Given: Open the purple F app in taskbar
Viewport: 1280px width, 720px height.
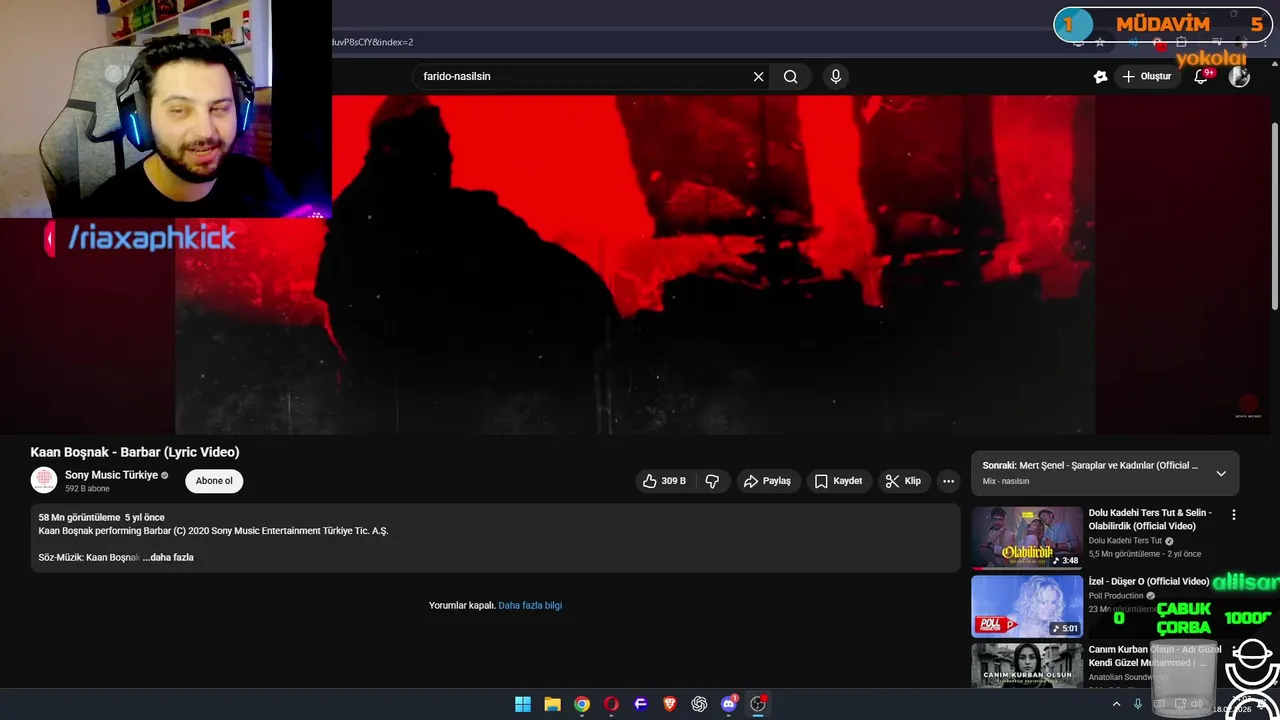Looking at the screenshot, I should pyautogui.click(x=641, y=704).
